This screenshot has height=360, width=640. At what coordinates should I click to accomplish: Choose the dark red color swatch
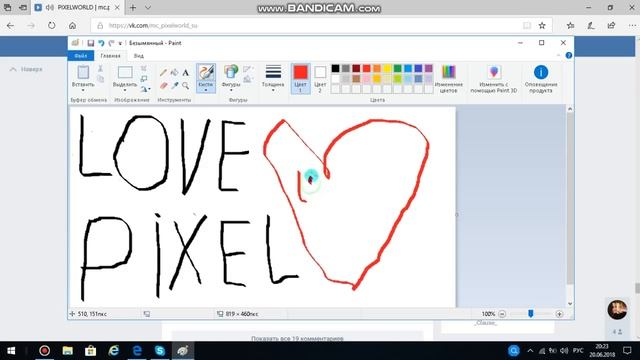coord(356,68)
